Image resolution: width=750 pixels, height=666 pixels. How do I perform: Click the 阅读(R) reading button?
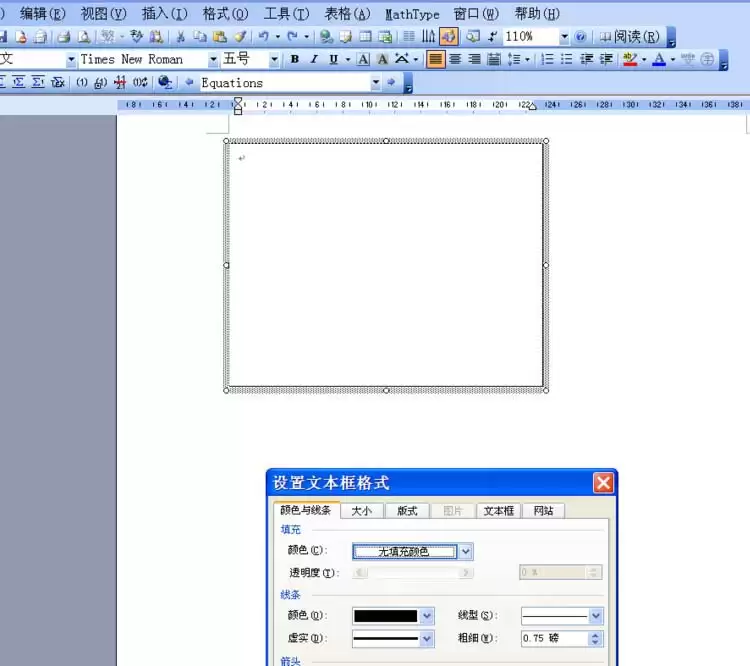point(630,36)
